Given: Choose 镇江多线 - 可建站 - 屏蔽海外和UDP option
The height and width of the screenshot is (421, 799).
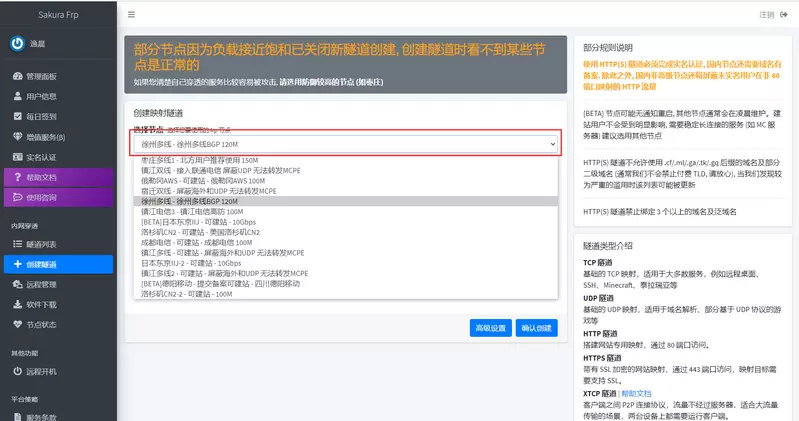Looking at the screenshot, I should pyautogui.click(x=345, y=253).
